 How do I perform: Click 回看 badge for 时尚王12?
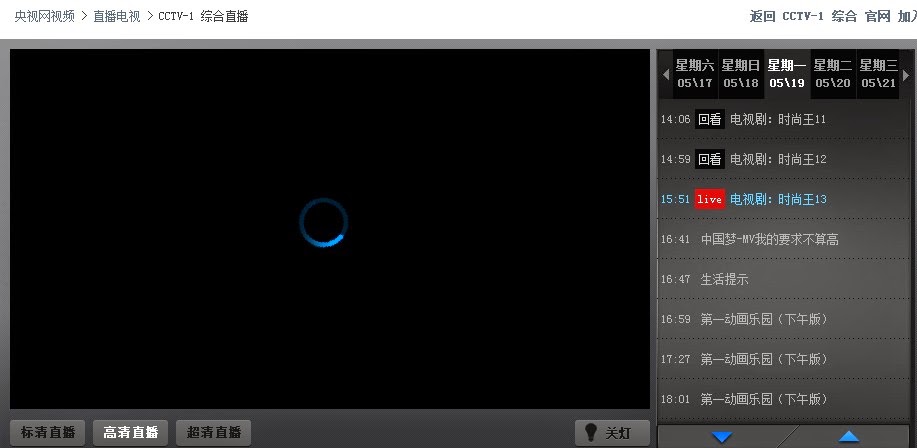709,159
